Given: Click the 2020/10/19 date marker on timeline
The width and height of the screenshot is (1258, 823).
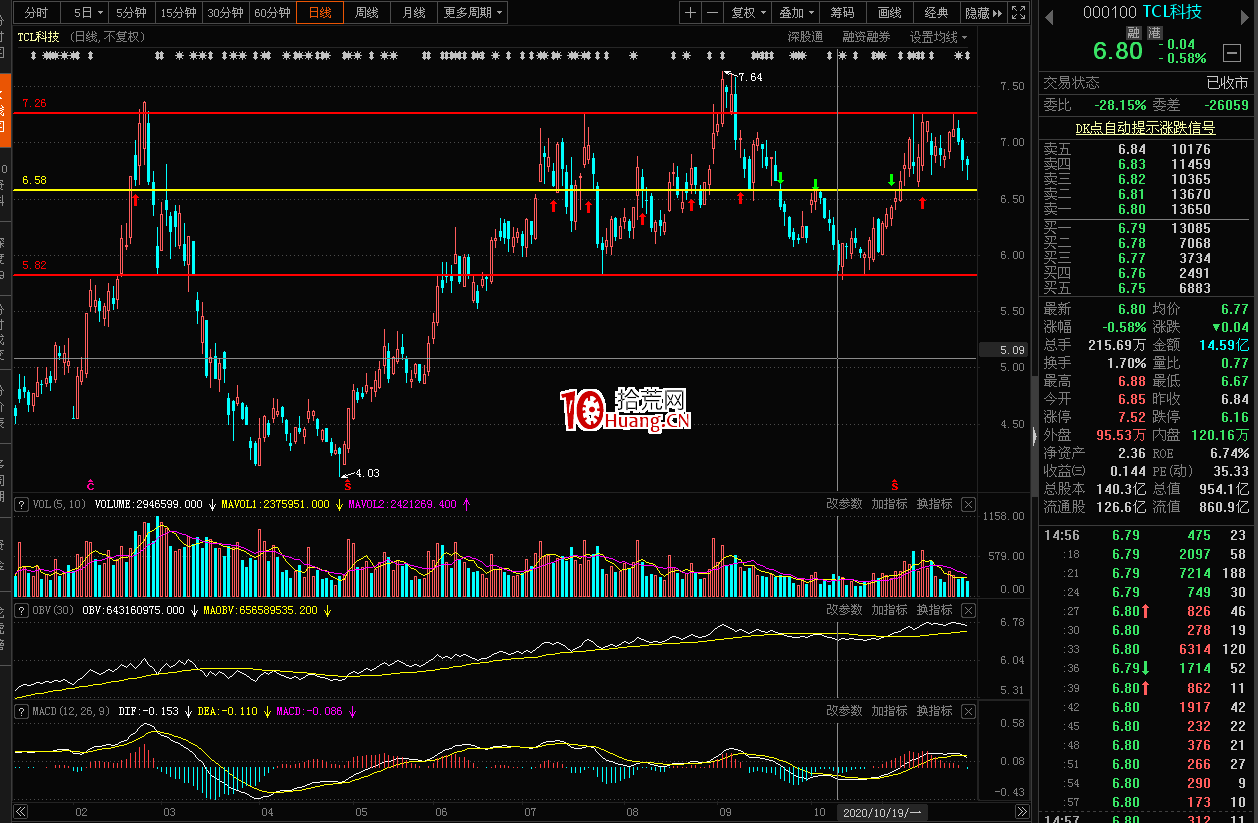Looking at the screenshot, I should coord(883,812).
